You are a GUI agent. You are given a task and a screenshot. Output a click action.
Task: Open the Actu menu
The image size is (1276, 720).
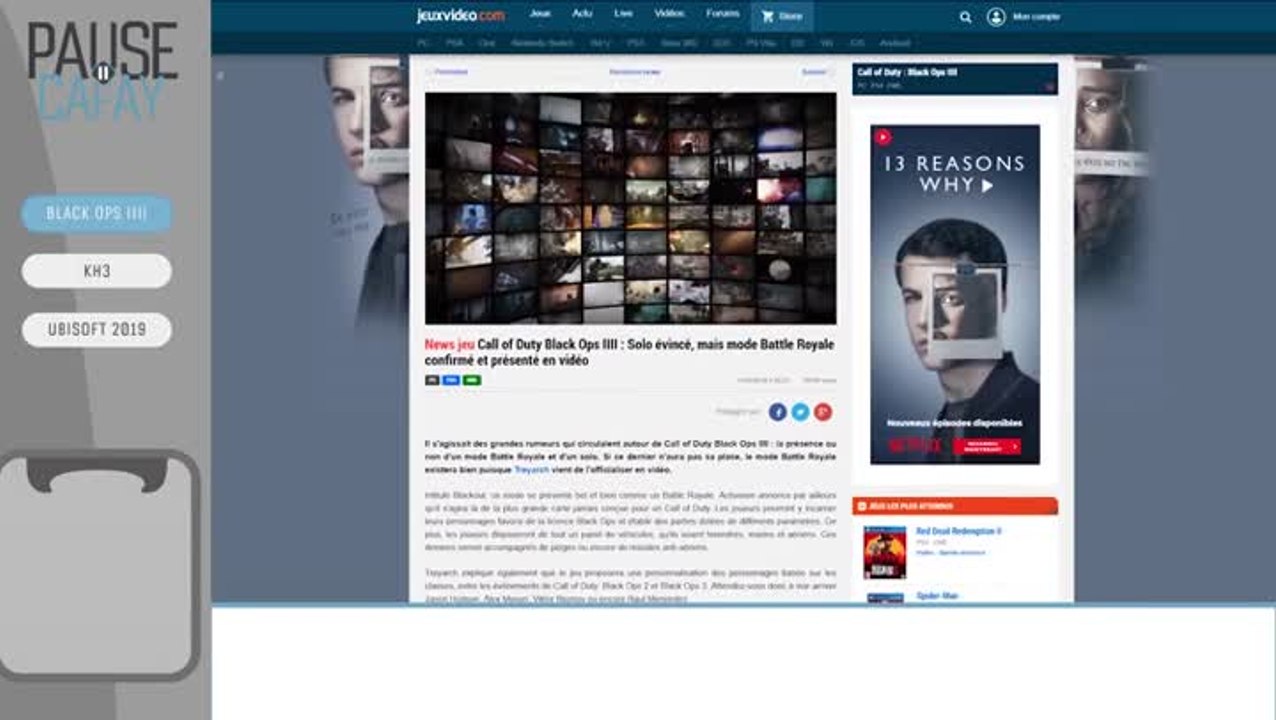pyautogui.click(x=582, y=14)
